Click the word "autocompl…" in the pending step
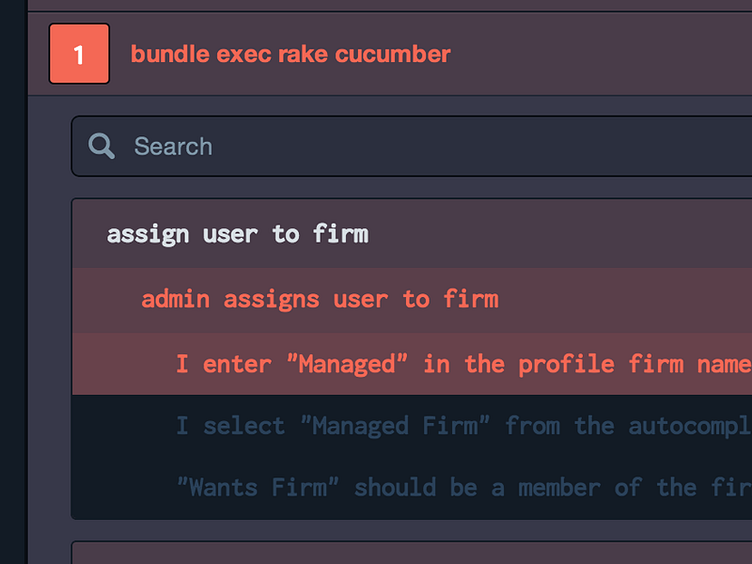Viewport: 752px width, 564px height. 689,426
